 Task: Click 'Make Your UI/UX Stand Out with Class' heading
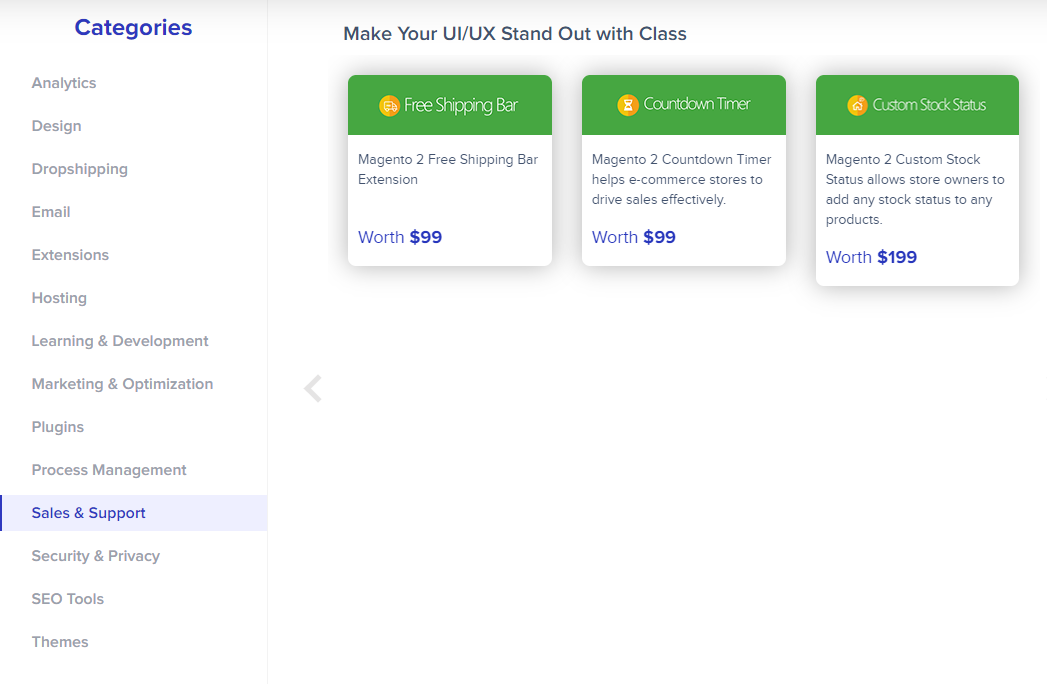point(515,33)
